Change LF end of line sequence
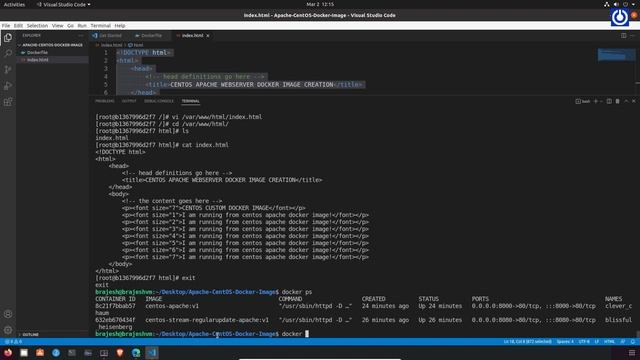Image resolution: width=640 pixels, height=360 pixels. tap(597, 342)
